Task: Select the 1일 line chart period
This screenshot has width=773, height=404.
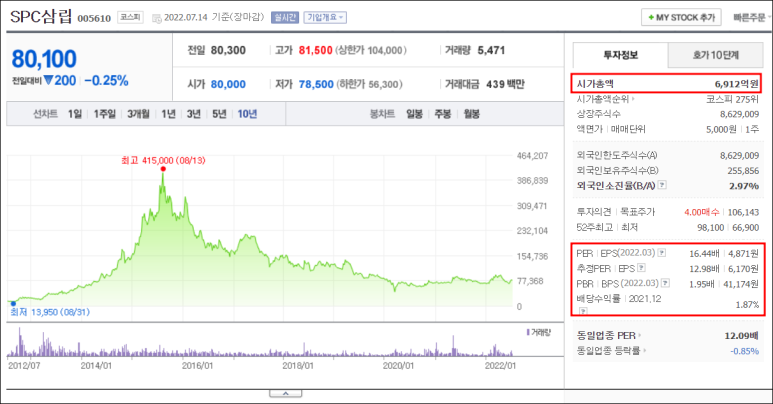Action: pyautogui.click(x=75, y=114)
